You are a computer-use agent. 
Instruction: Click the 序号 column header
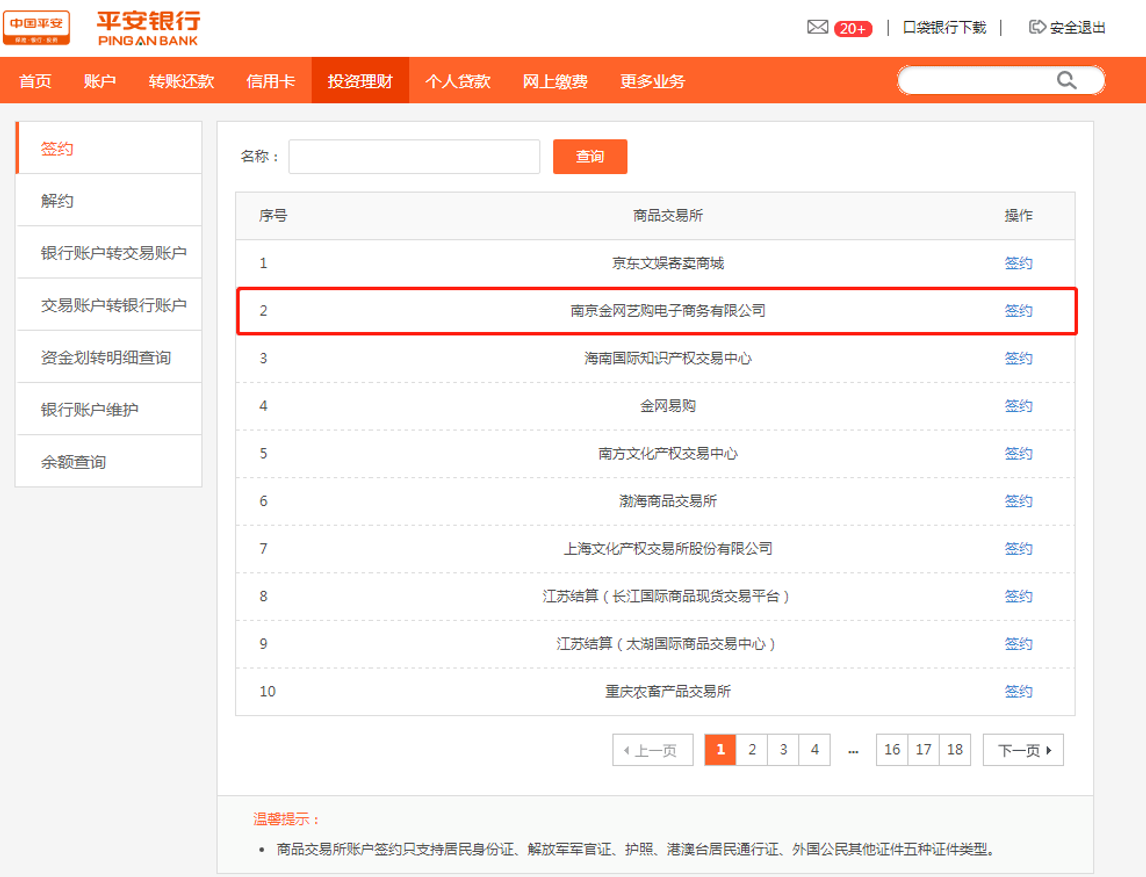click(273, 216)
